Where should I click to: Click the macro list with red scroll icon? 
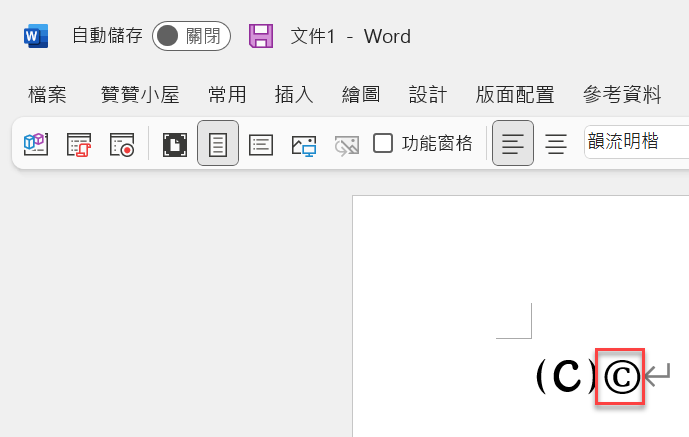tap(79, 144)
